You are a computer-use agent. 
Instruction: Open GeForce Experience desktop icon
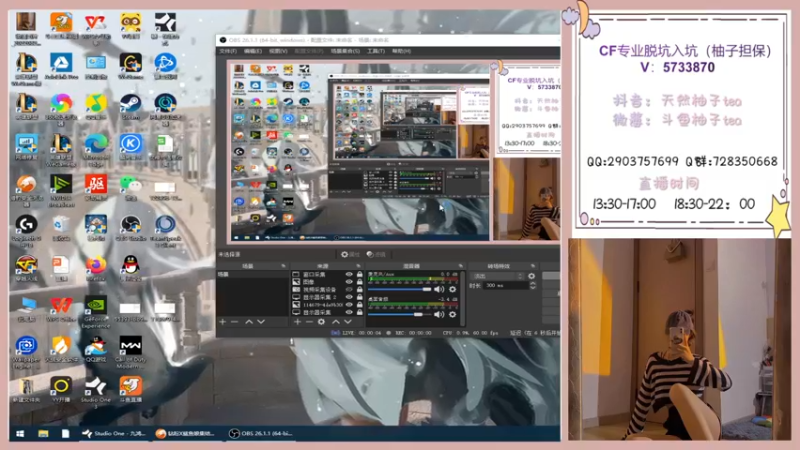point(96,311)
